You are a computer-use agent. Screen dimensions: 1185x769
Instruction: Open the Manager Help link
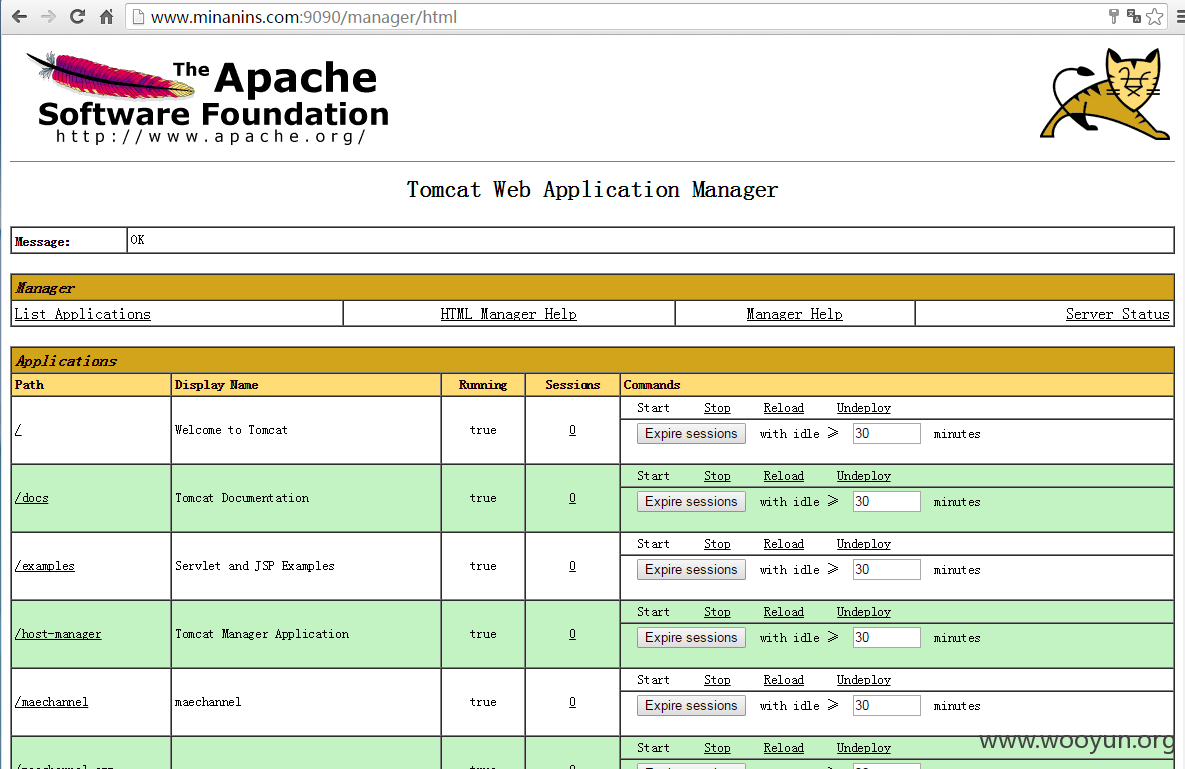pyautogui.click(x=794, y=314)
